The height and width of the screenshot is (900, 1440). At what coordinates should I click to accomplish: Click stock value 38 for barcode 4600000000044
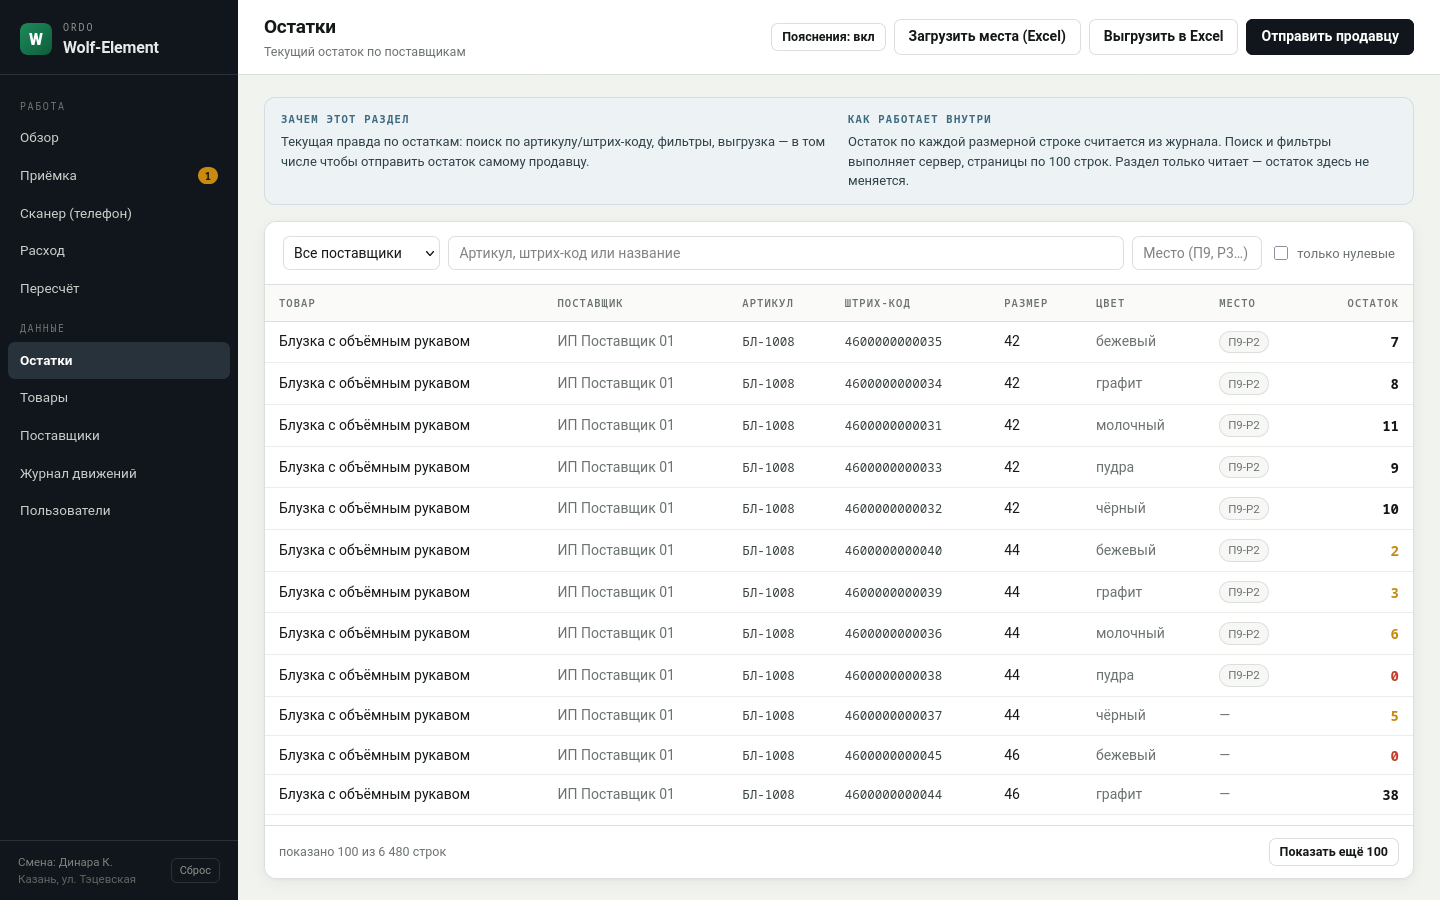[x=1390, y=795]
